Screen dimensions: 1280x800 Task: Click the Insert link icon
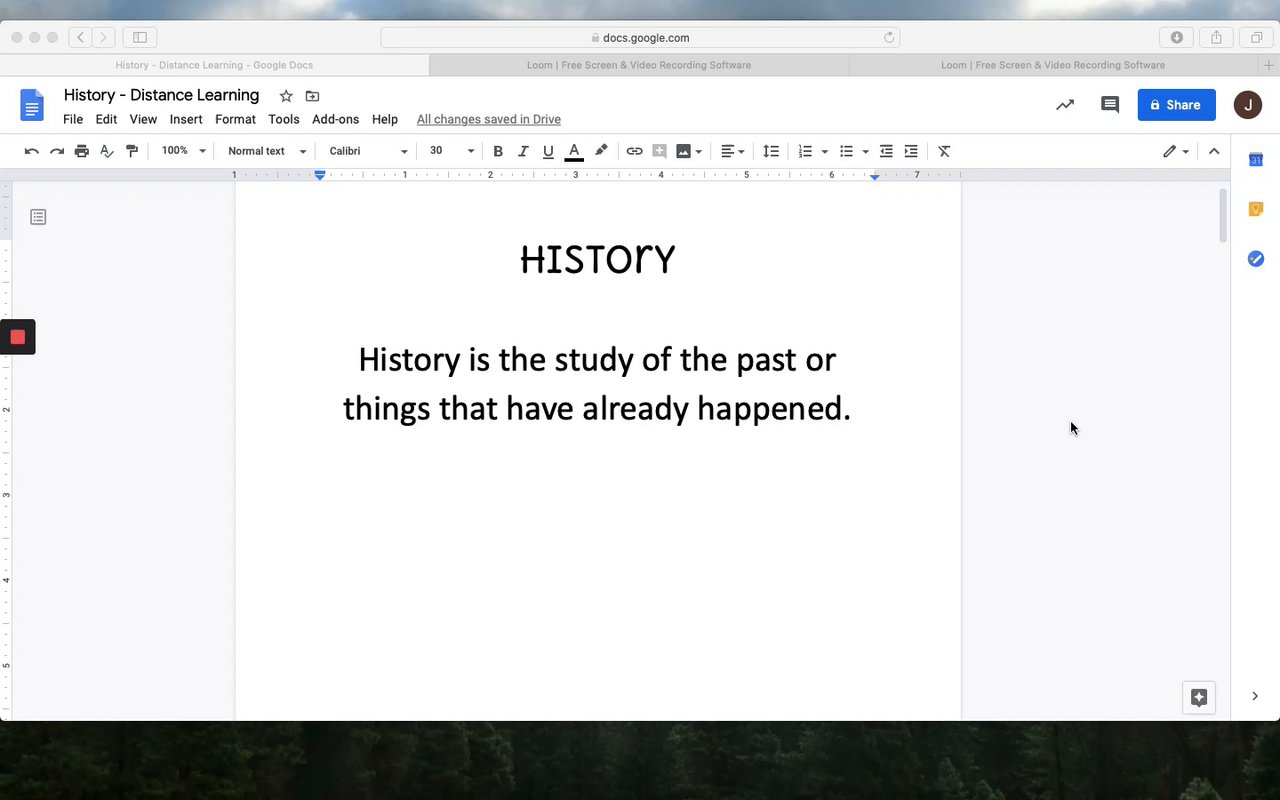point(634,151)
